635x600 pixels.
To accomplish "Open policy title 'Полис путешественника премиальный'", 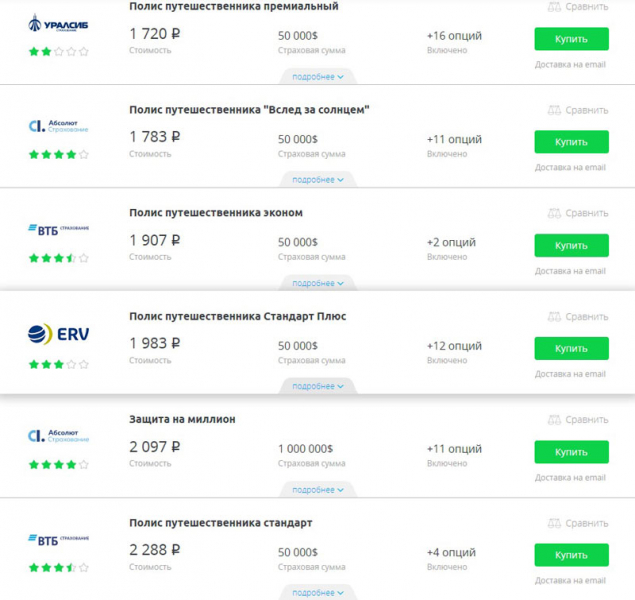I will (233, 6).
